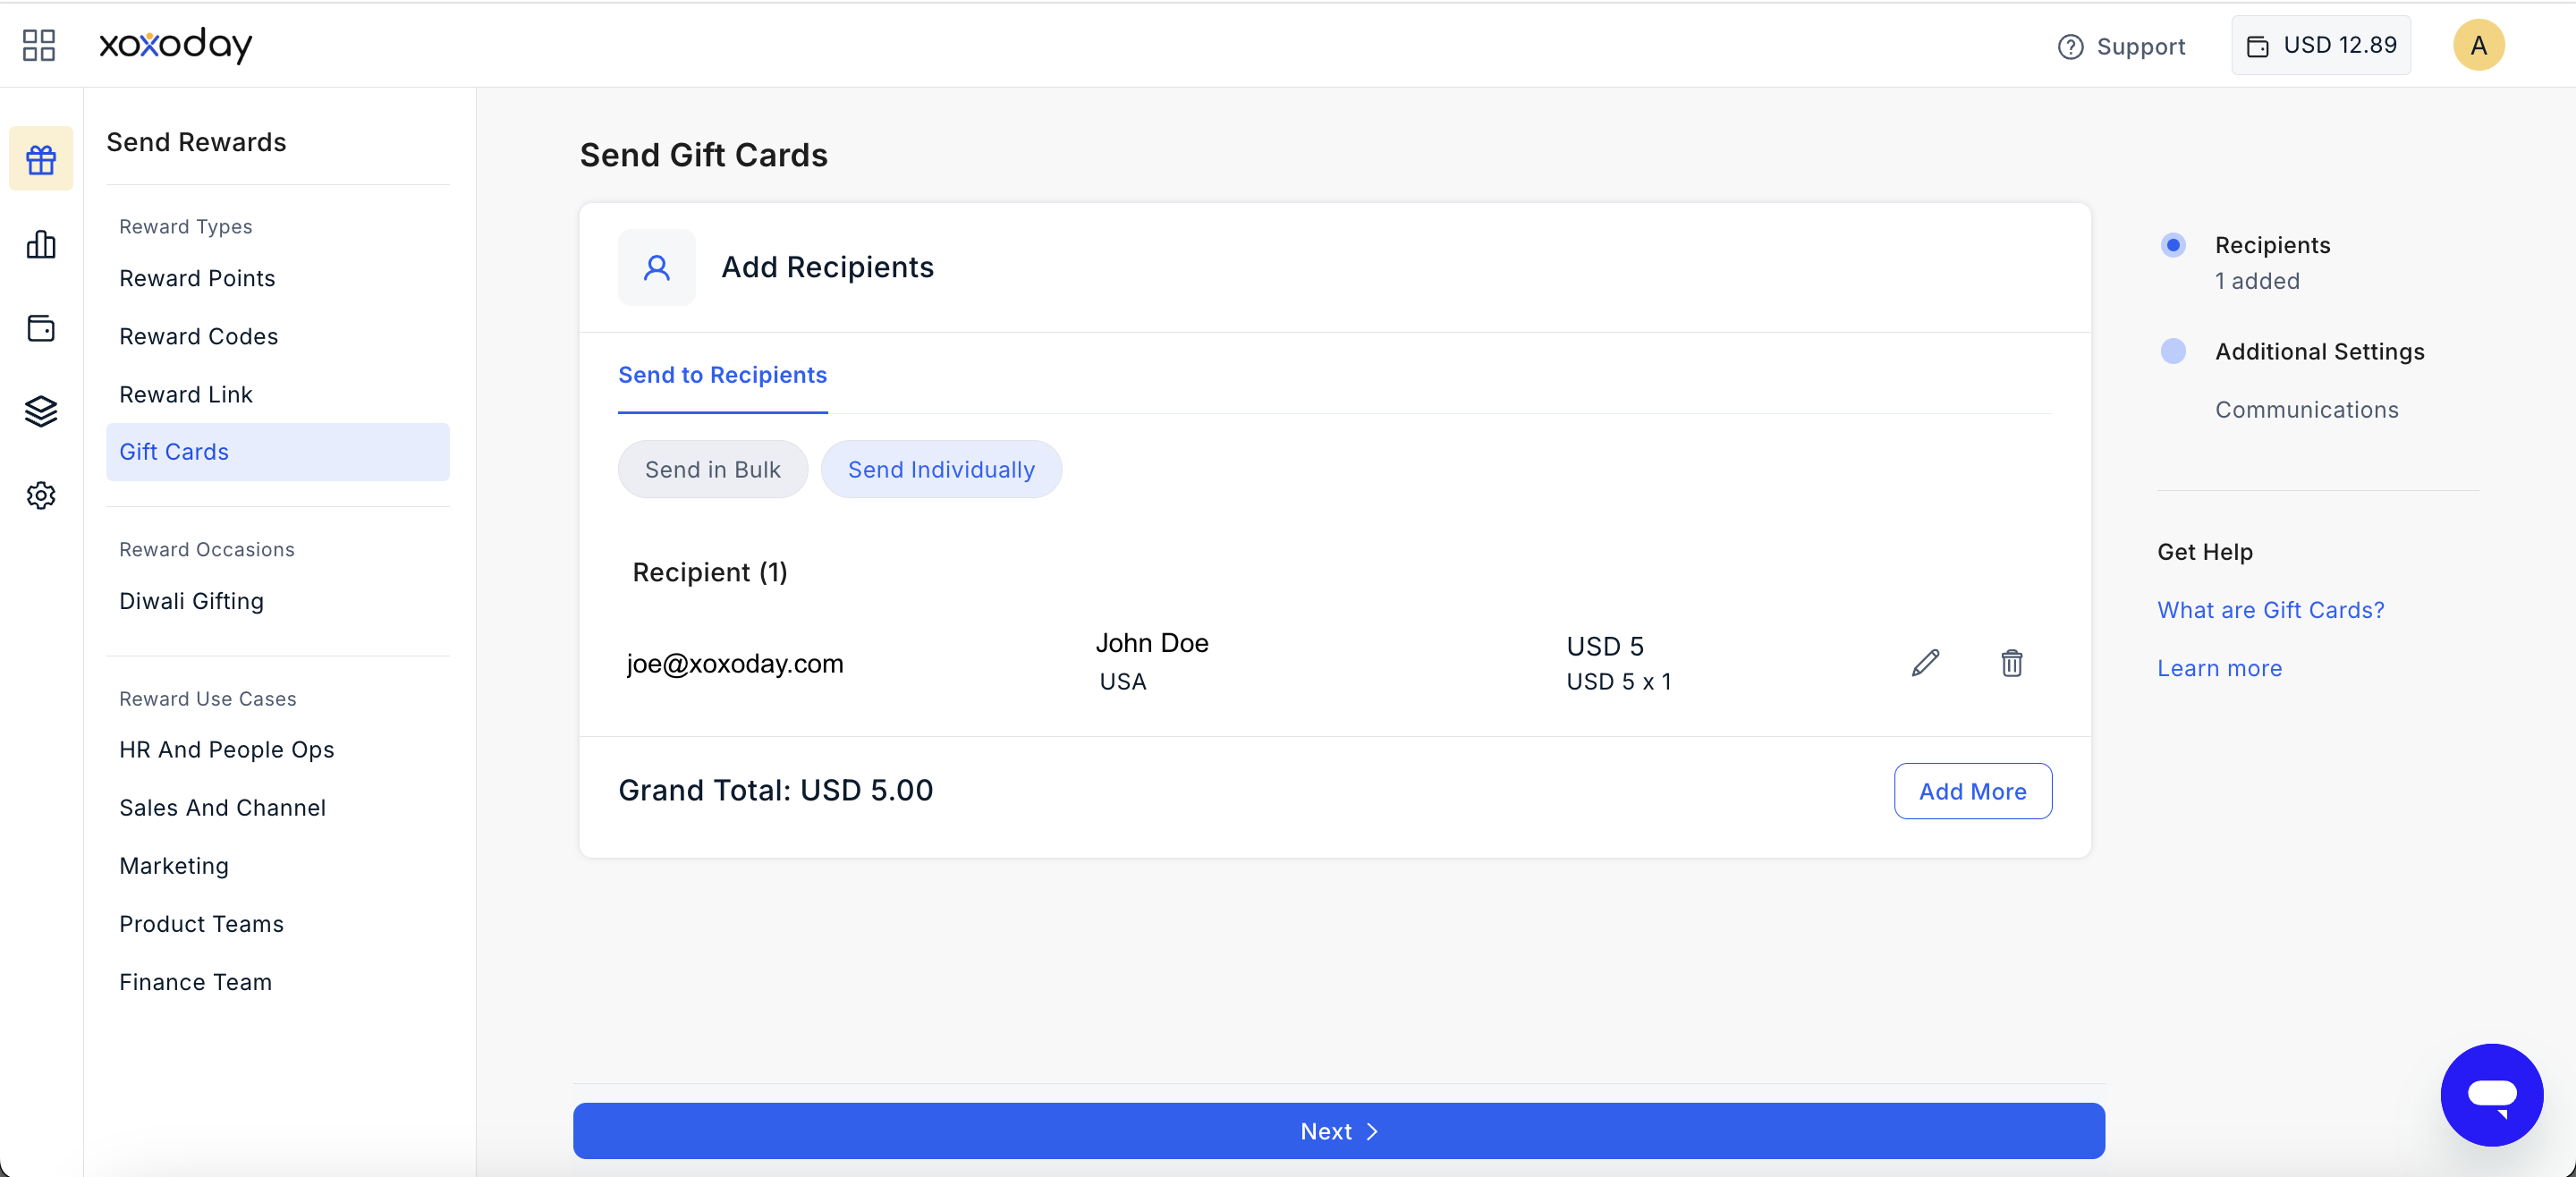Open HR And People Ops use case
The height and width of the screenshot is (1177, 2576).
[226, 749]
